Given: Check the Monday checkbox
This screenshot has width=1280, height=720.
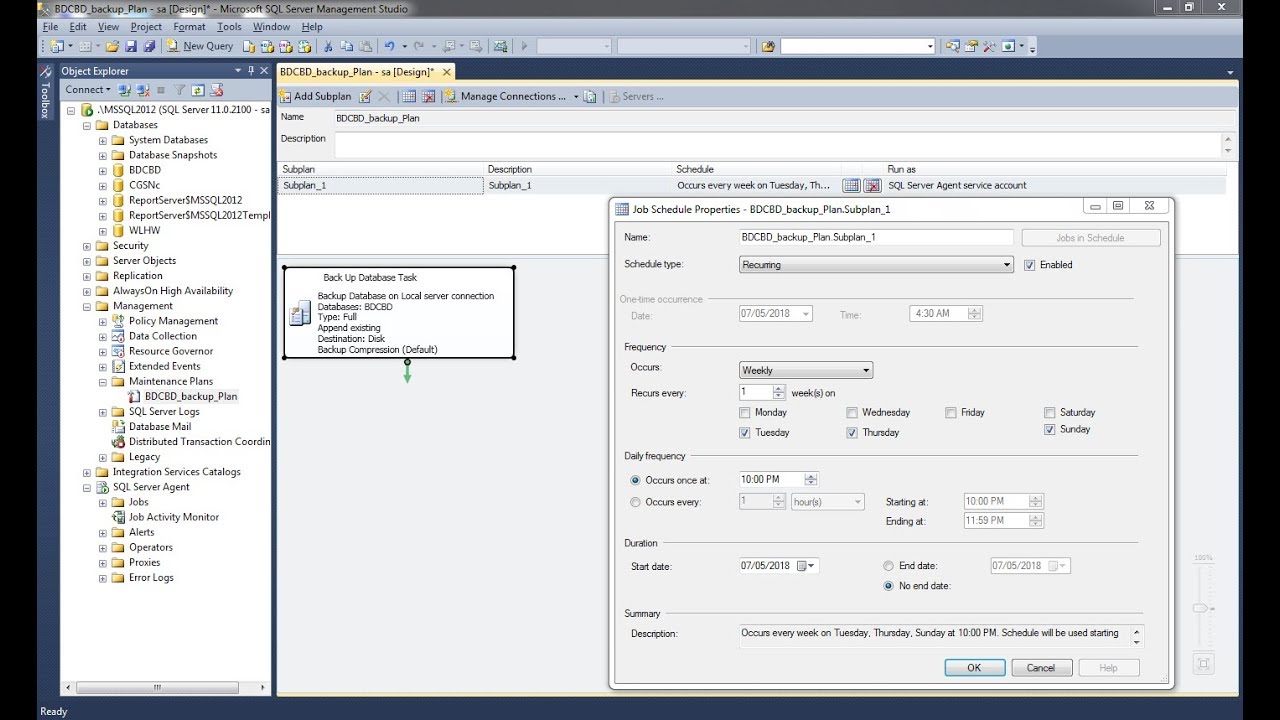Looking at the screenshot, I should click(x=744, y=412).
